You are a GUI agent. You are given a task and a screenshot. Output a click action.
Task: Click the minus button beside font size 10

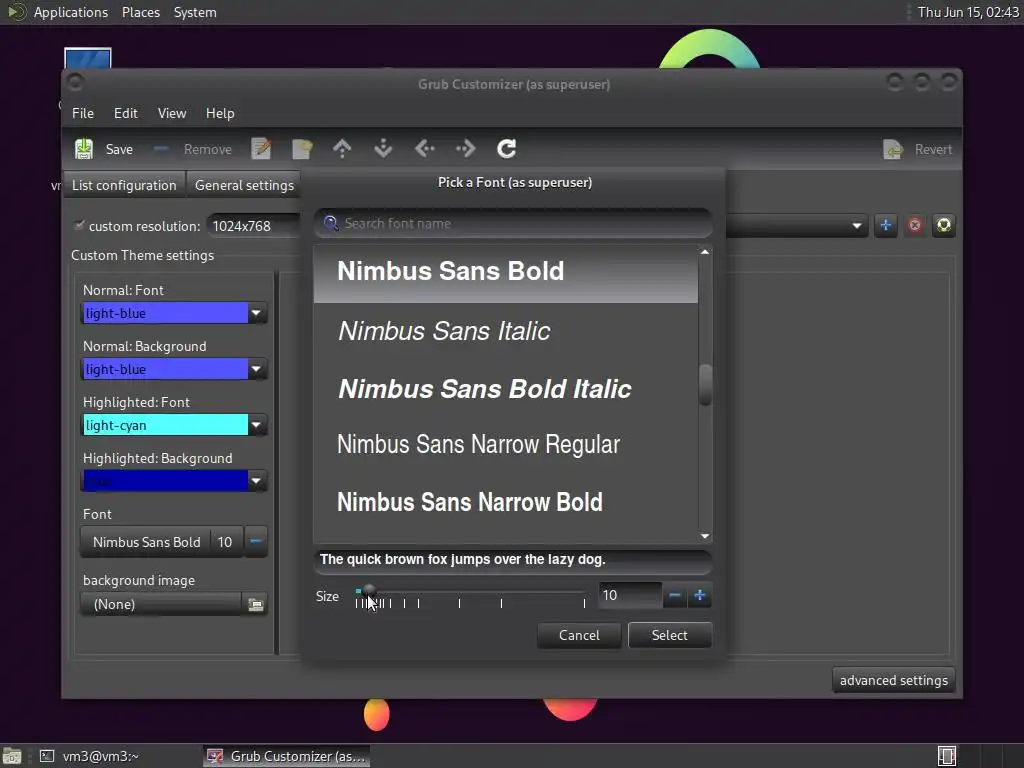coord(256,541)
